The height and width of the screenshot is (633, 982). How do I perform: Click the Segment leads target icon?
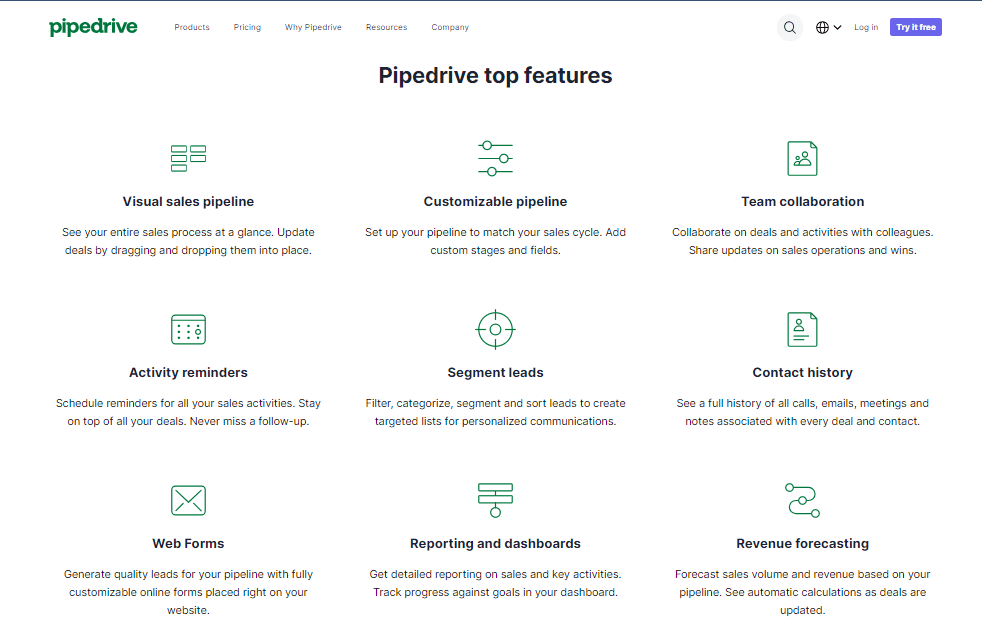(x=495, y=329)
